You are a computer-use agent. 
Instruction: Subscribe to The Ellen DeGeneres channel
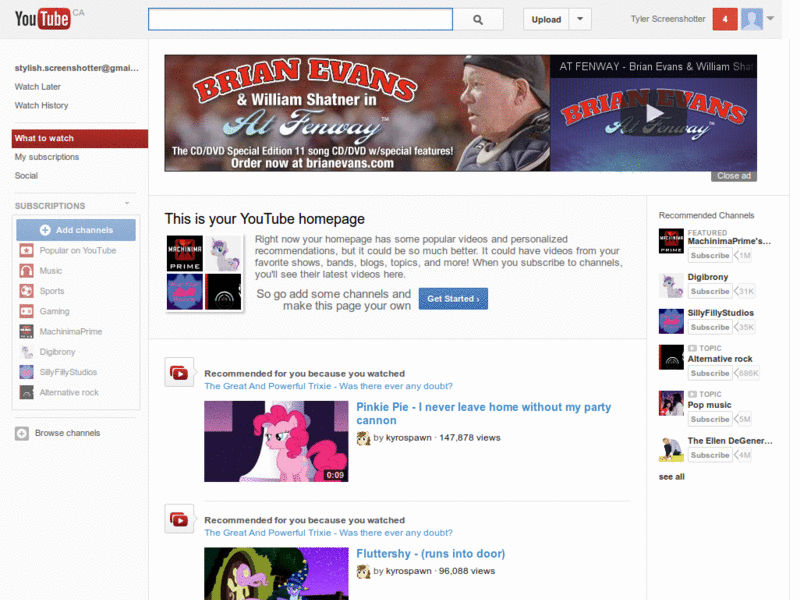[710, 455]
